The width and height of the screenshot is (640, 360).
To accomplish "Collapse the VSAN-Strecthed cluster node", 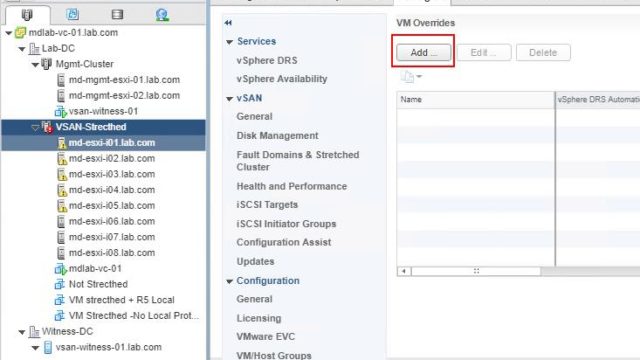I will [35, 128].
